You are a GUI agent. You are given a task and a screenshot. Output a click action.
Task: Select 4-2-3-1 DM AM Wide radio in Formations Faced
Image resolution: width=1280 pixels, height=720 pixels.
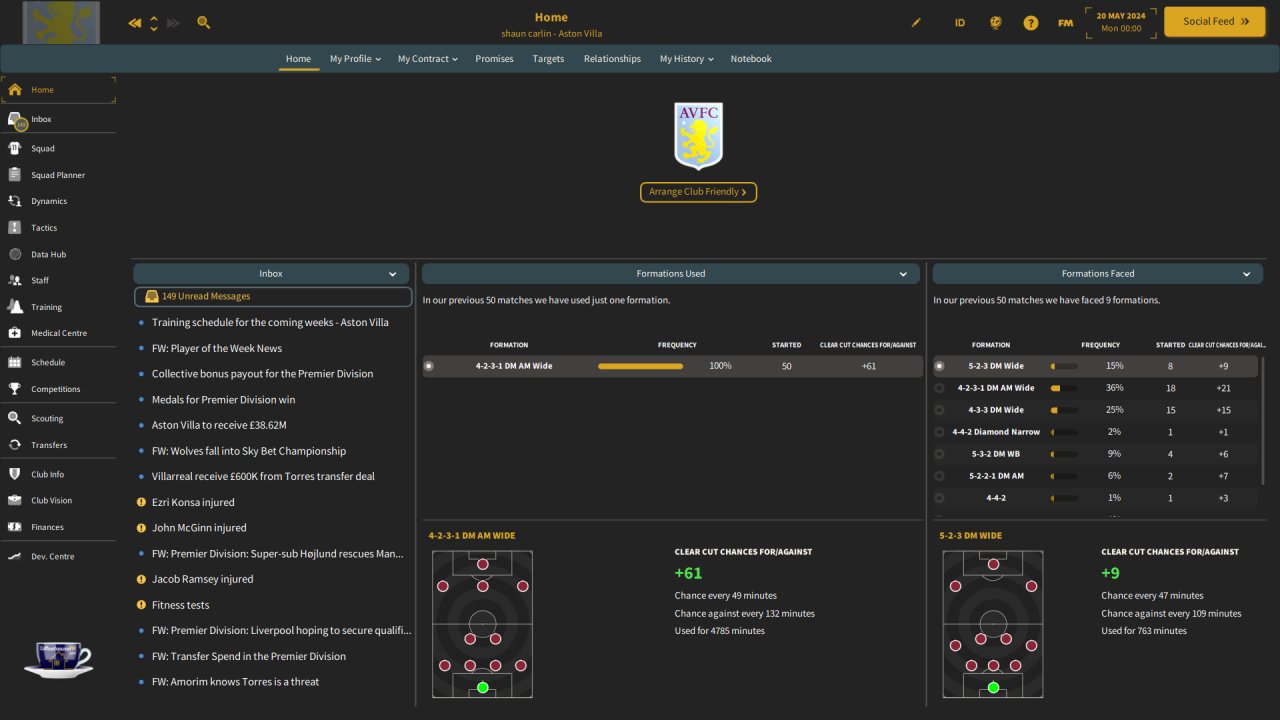point(939,388)
